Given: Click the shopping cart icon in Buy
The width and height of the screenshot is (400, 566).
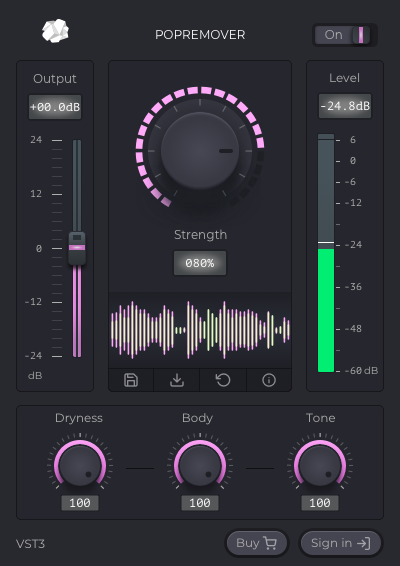Looking at the screenshot, I should pyautogui.click(x=270, y=543).
